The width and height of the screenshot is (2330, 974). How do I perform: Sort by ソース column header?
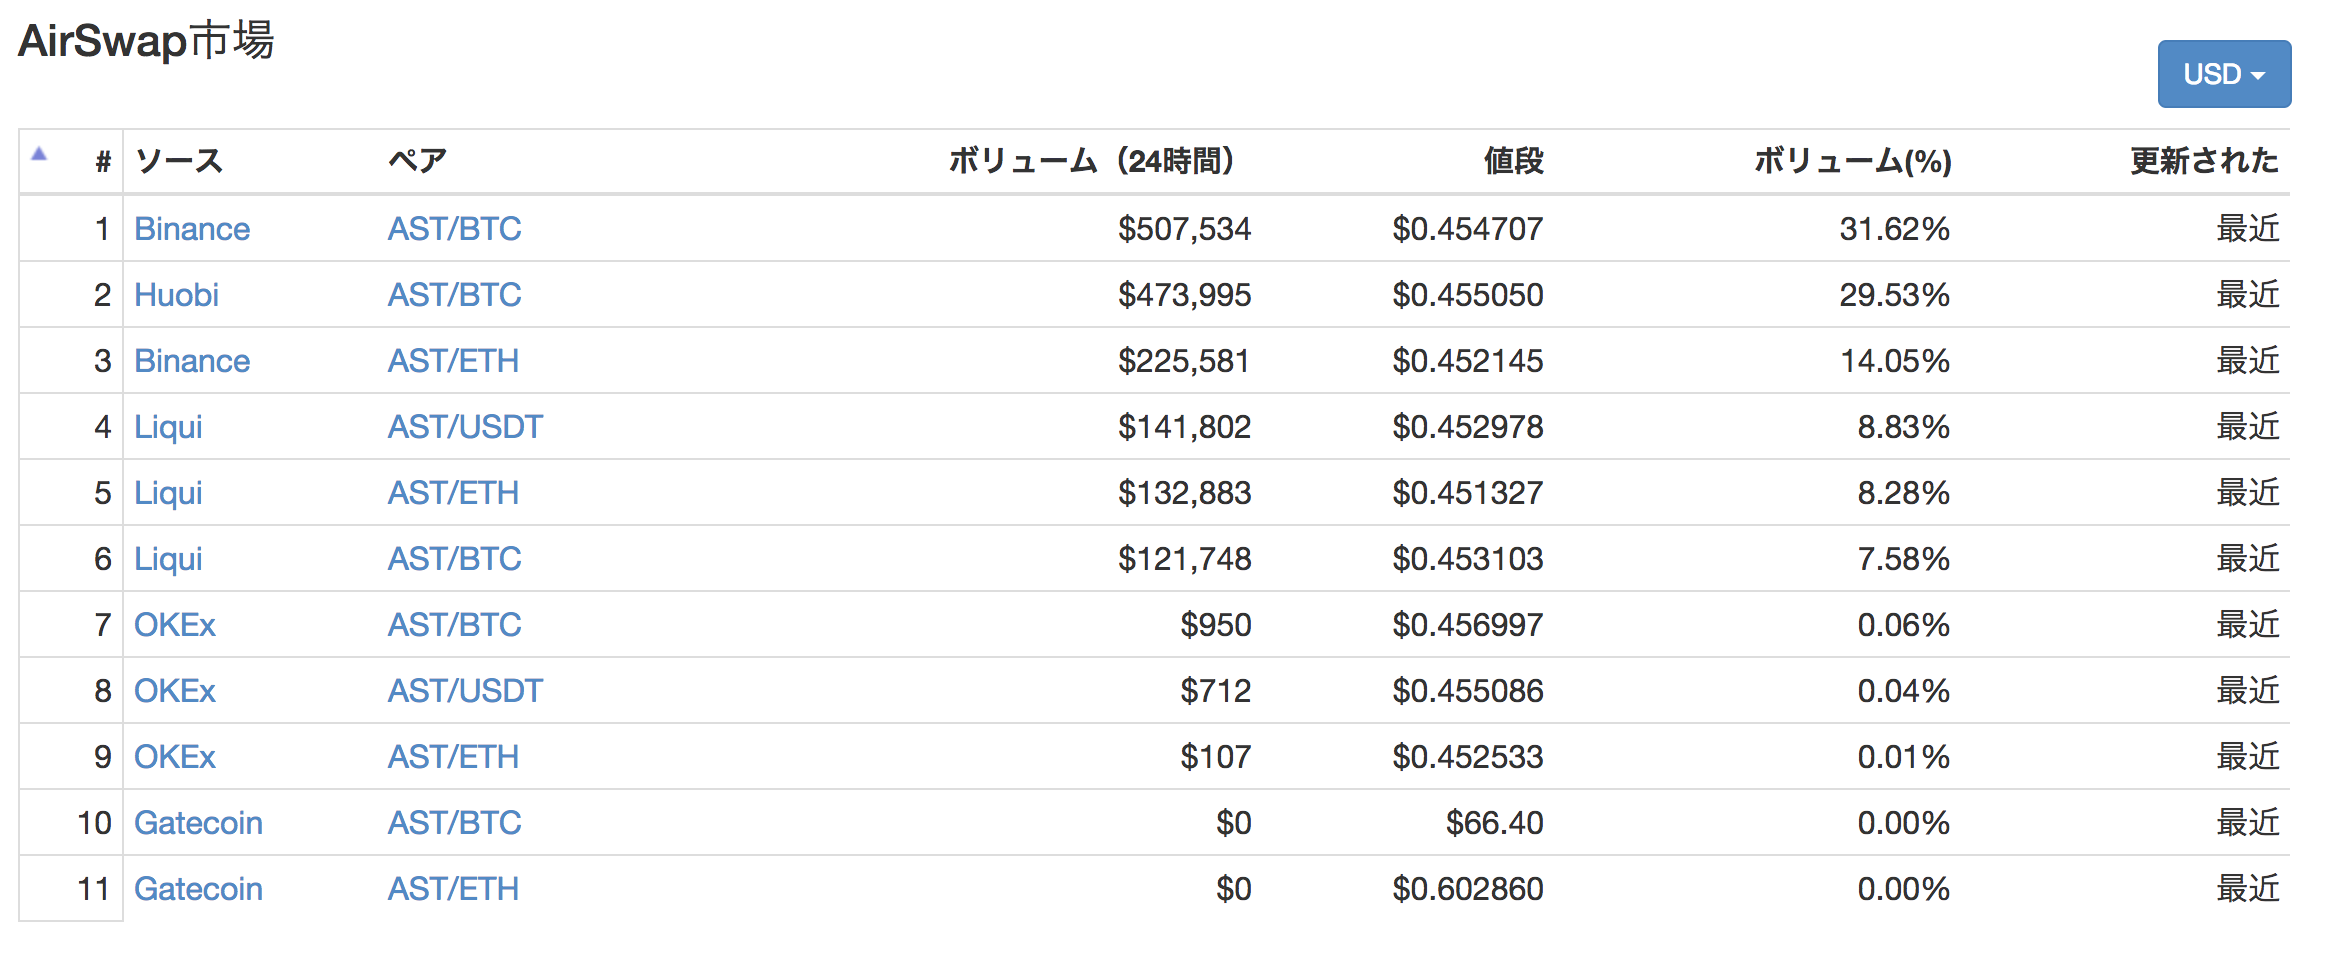[179, 160]
